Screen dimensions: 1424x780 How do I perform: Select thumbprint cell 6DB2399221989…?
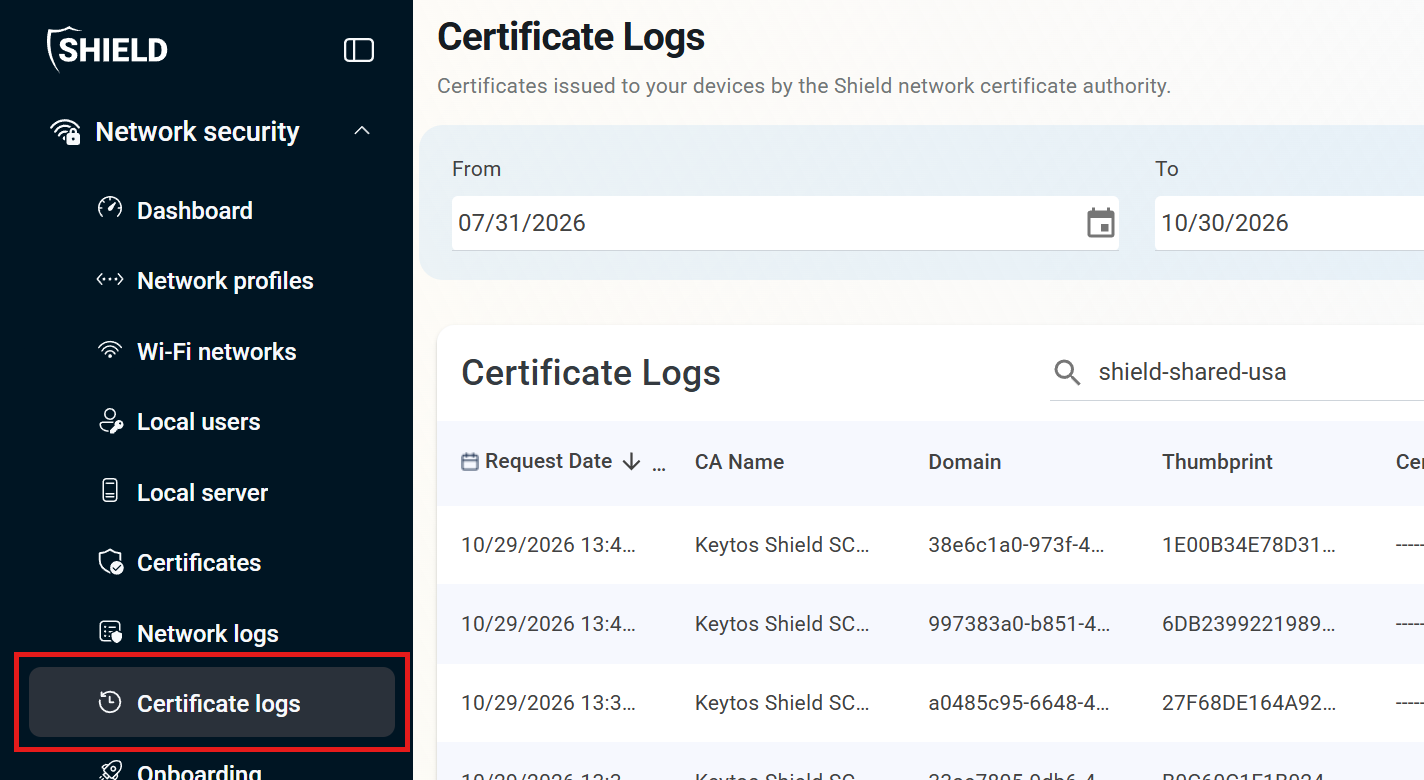[x=1248, y=625]
